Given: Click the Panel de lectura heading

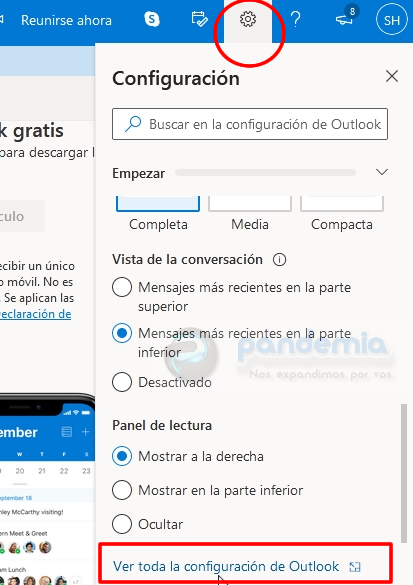Looking at the screenshot, I should click(x=162, y=425).
